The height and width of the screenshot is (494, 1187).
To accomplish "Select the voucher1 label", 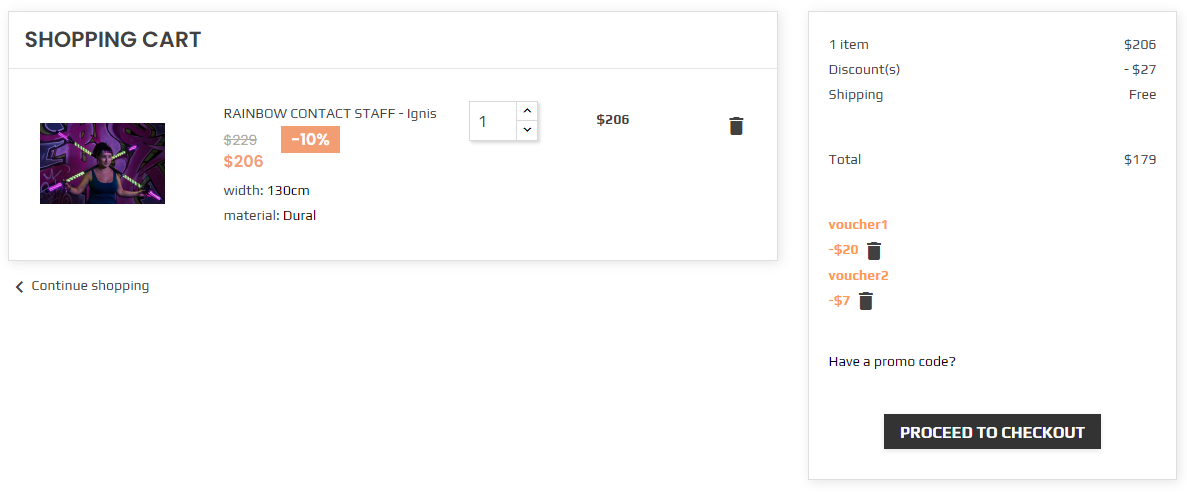I will tap(858, 225).
